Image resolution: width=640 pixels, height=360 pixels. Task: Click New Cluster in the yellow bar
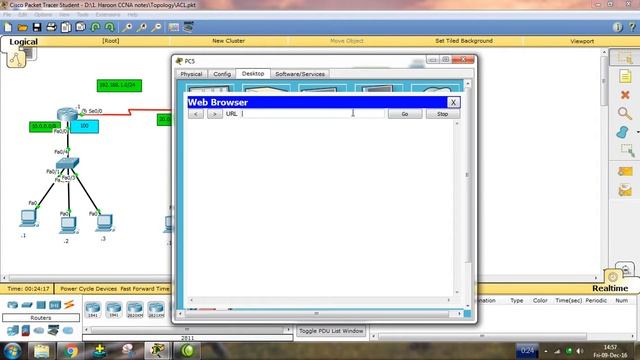tap(229, 41)
